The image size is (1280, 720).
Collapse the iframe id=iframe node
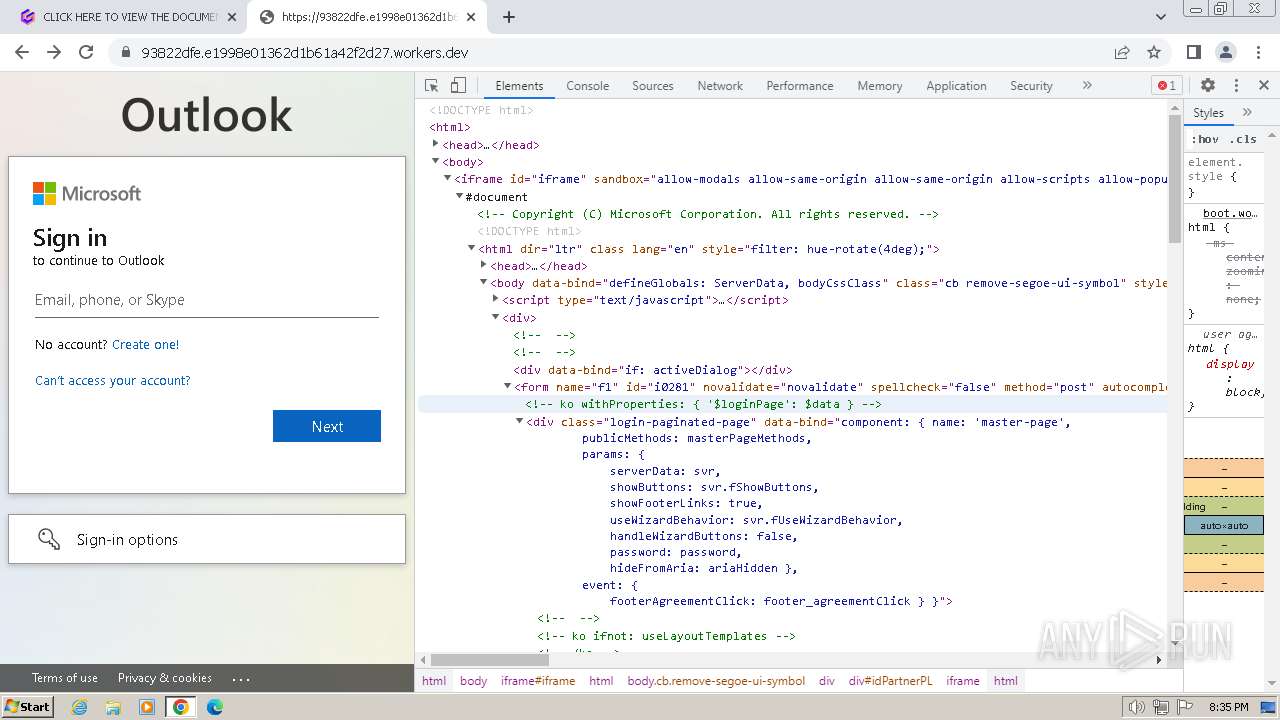447,179
